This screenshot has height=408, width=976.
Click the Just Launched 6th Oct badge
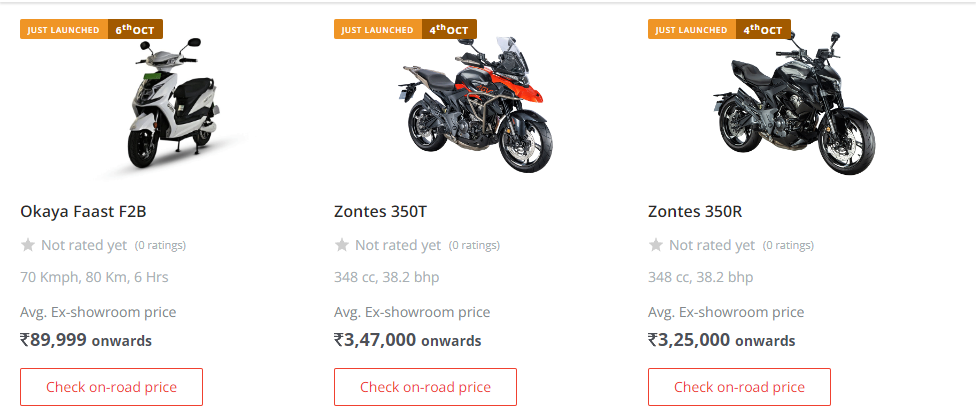(x=91, y=30)
